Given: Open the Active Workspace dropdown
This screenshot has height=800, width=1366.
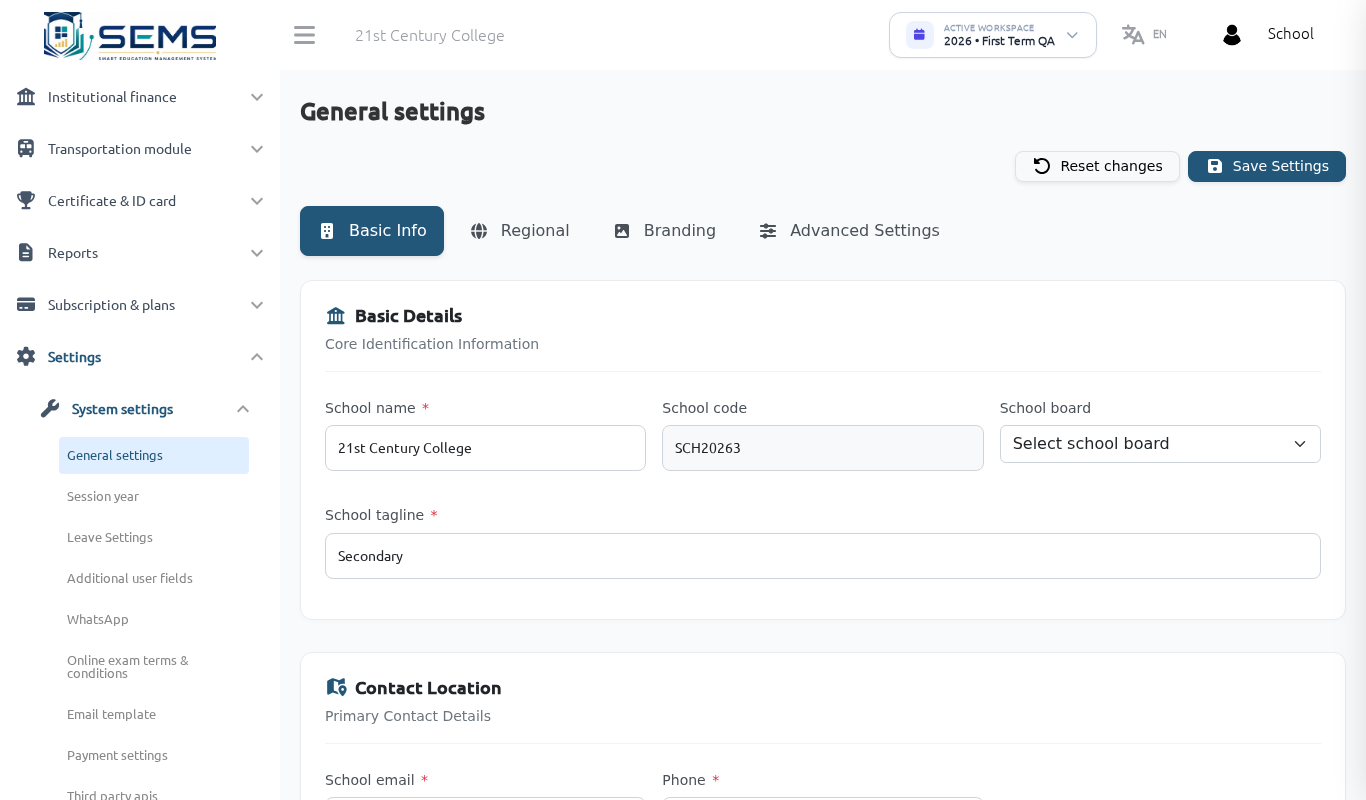Looking at the screenshot, I should click(x=993, y=35).
